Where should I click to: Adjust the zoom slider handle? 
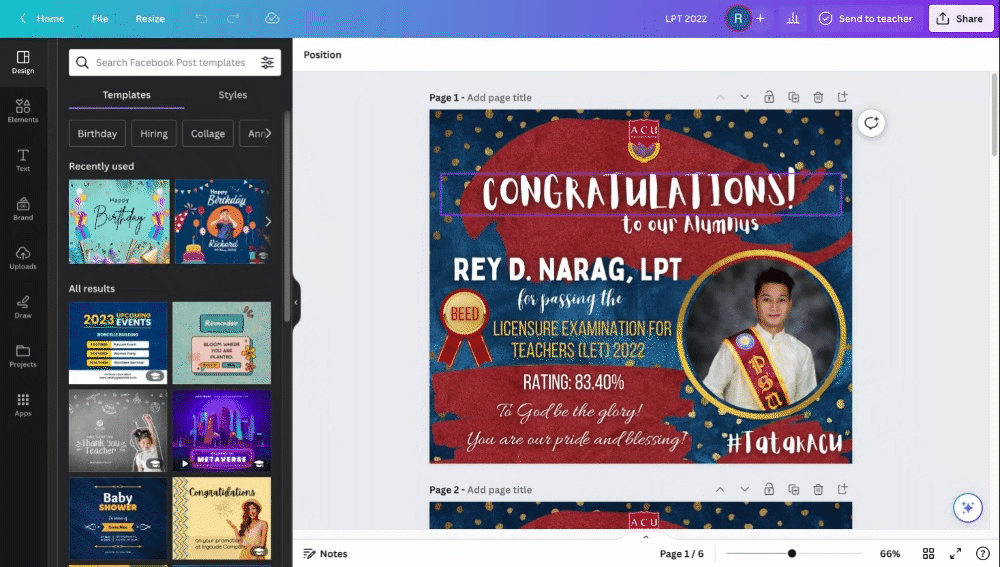(x=791, y=554)
